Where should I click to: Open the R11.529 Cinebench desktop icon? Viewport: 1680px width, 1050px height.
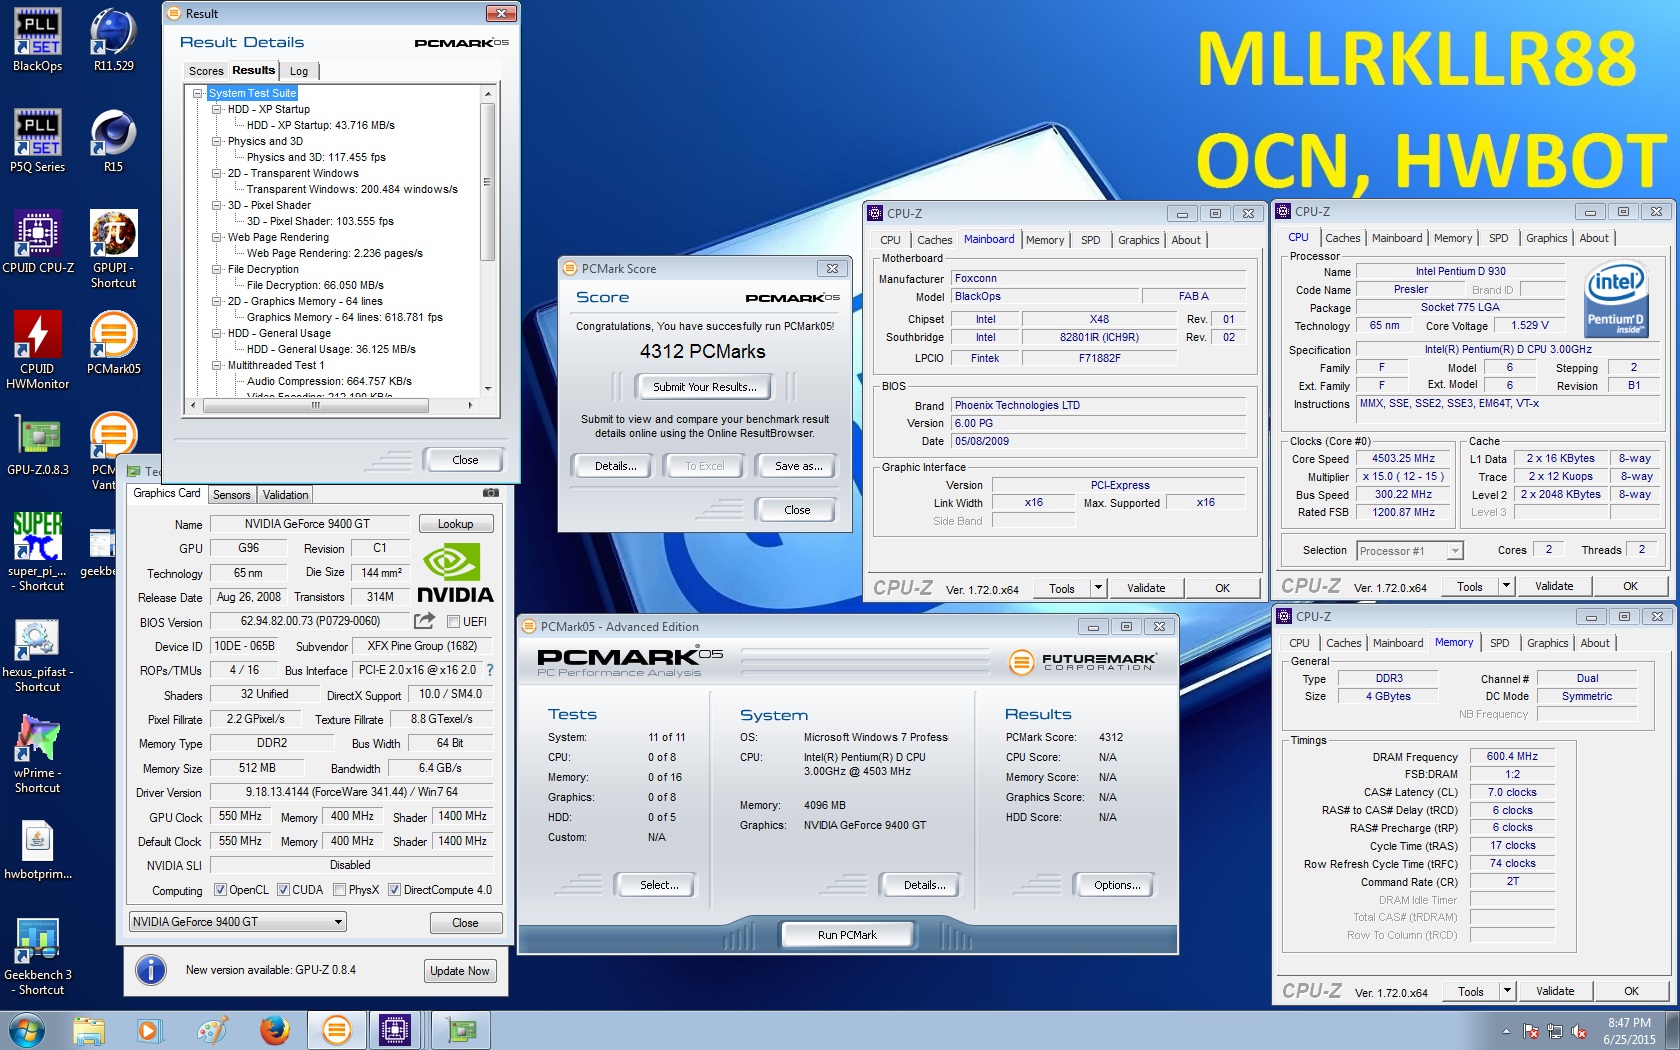pos(113,40)
